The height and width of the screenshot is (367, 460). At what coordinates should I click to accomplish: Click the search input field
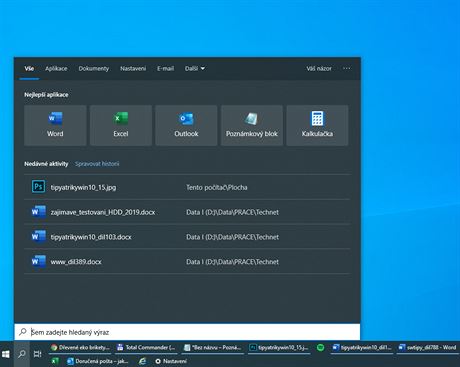pyautogui.click(x=187, y=332)
